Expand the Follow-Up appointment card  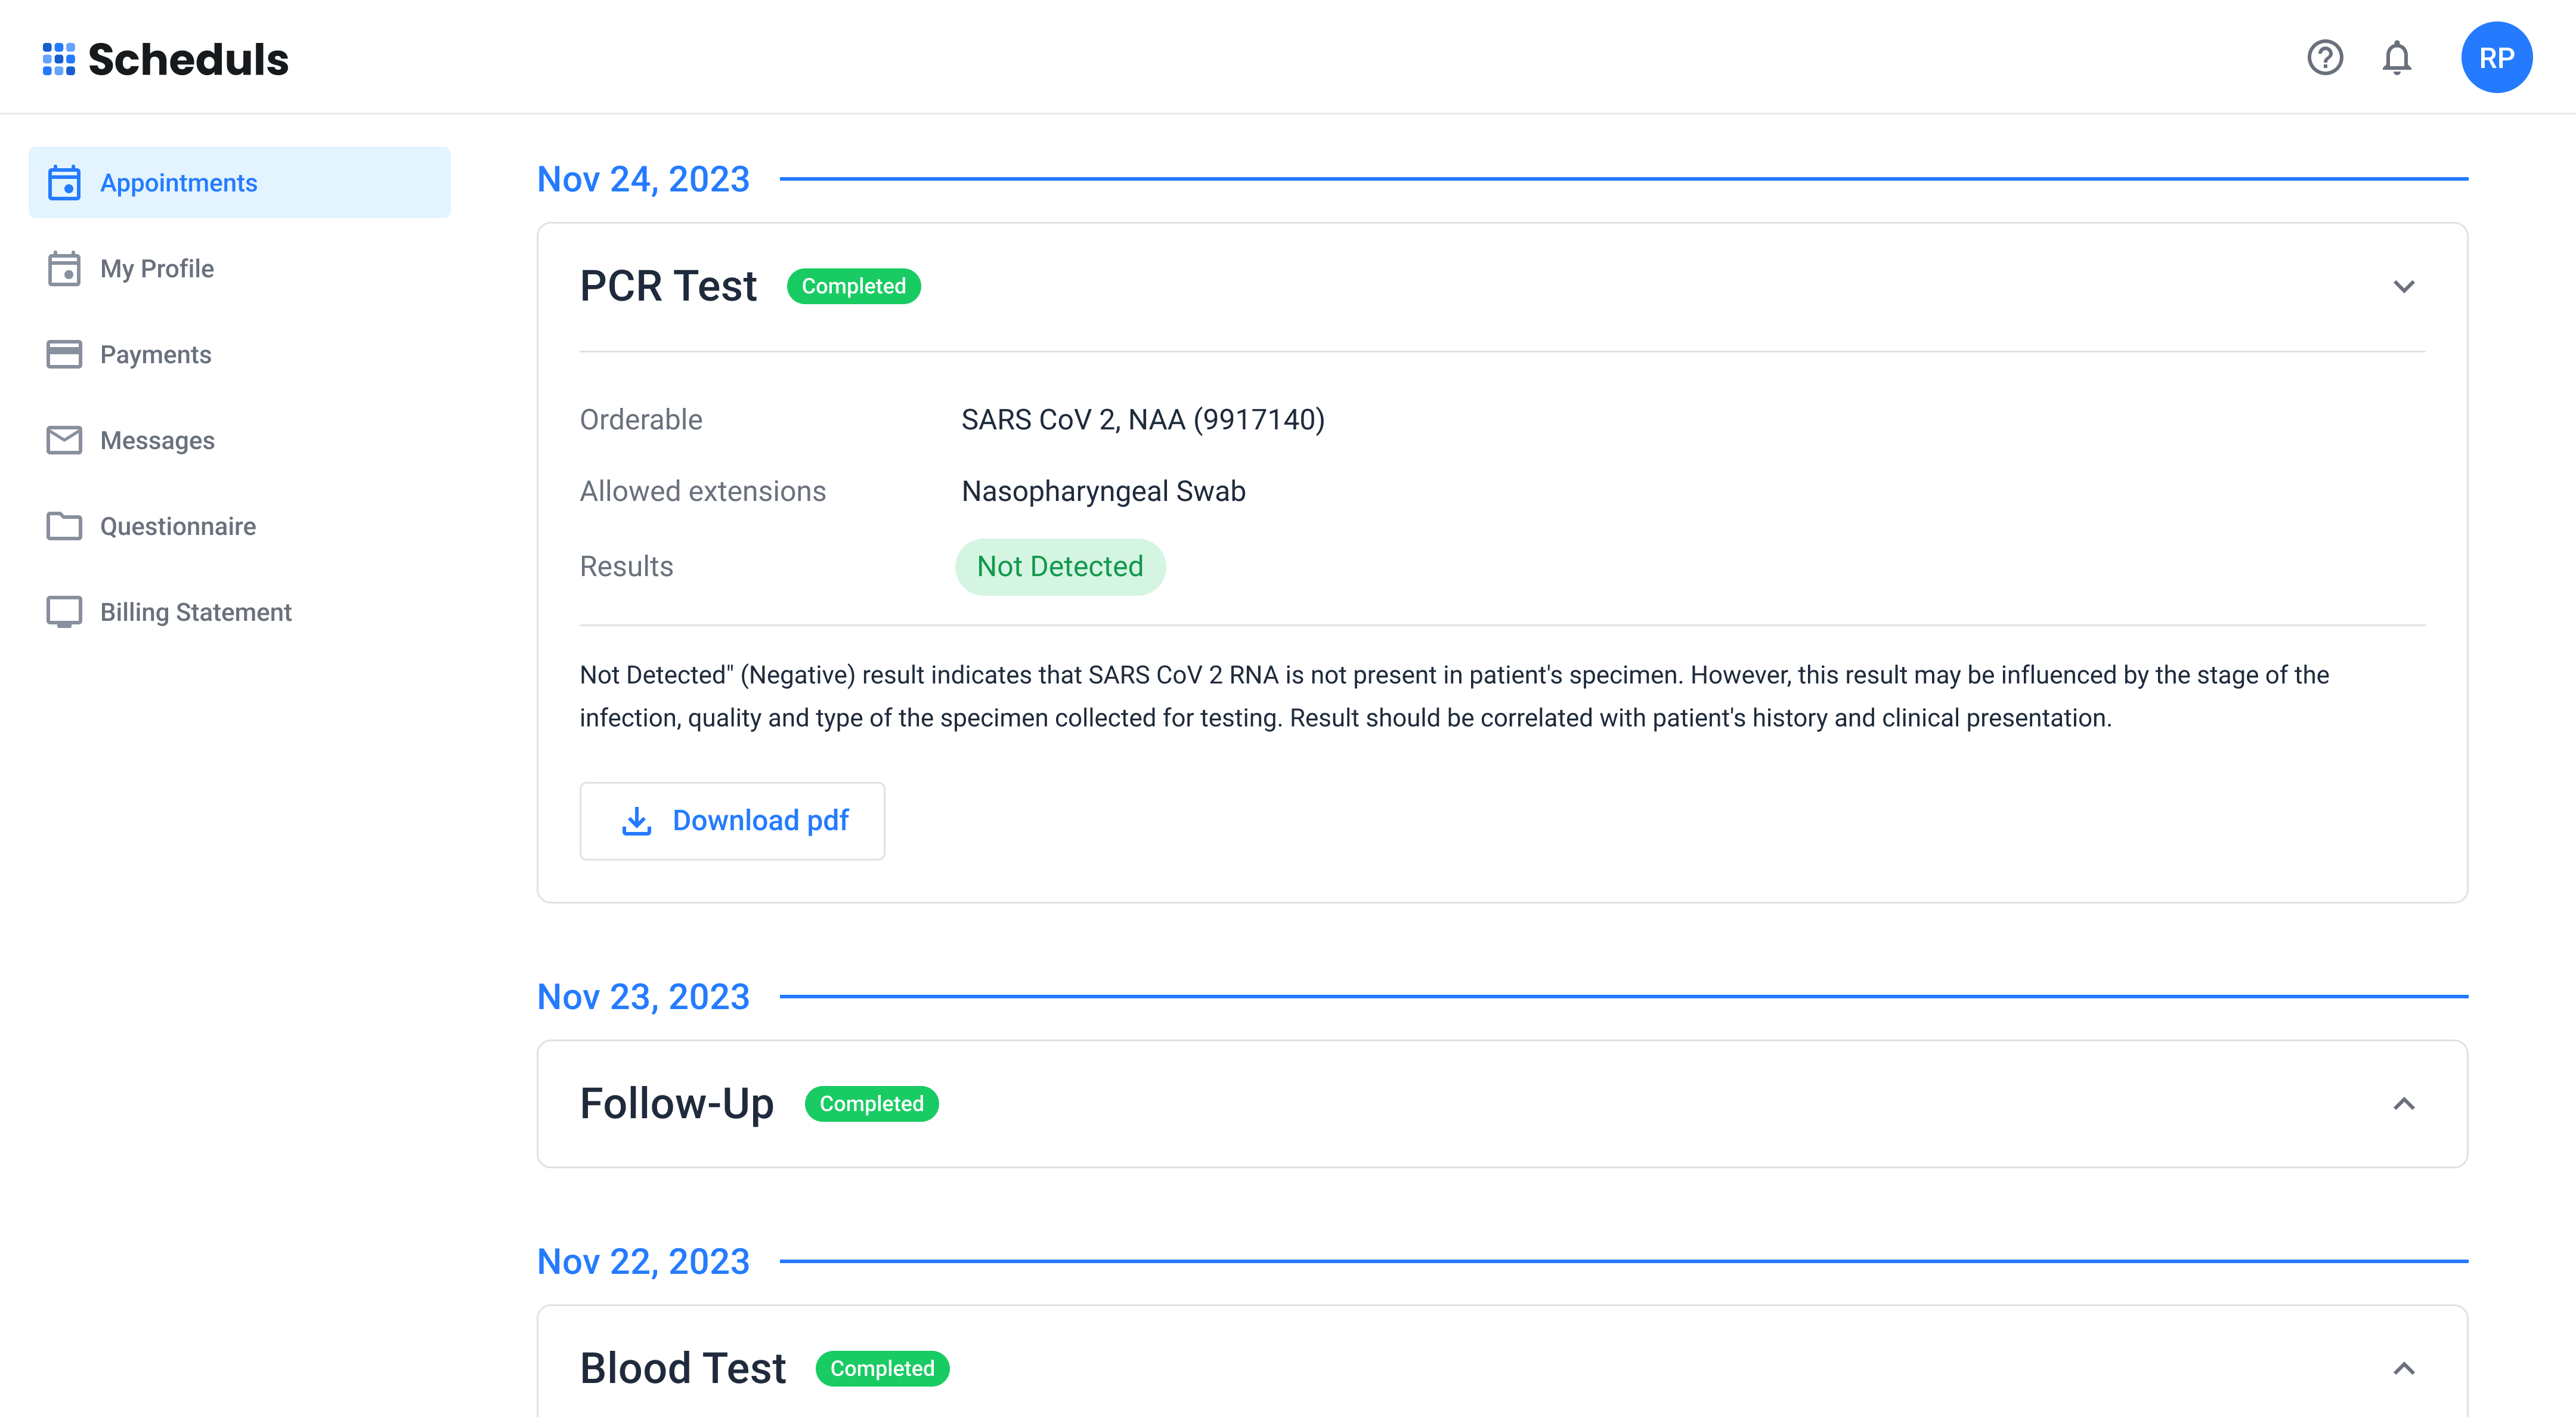click(2404, 1104)
